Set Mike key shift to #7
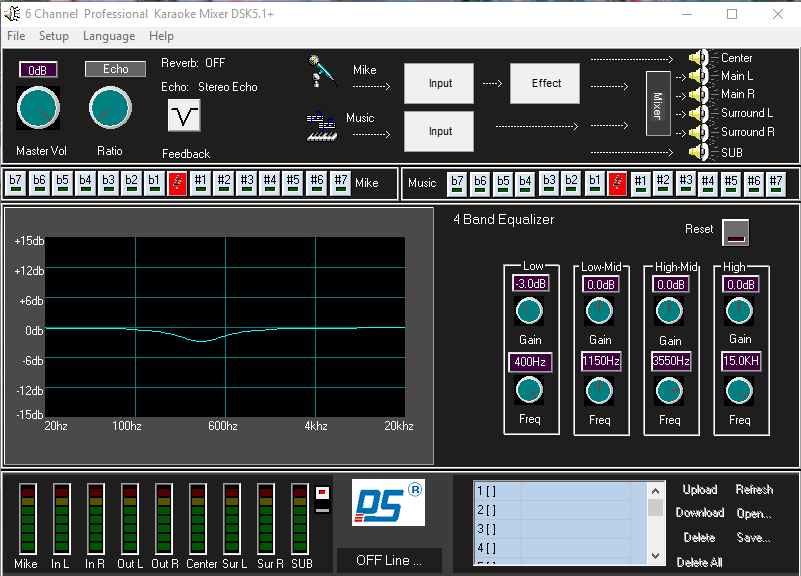The width and height of the screenshot is (801, 576). [x=340, y=183]
